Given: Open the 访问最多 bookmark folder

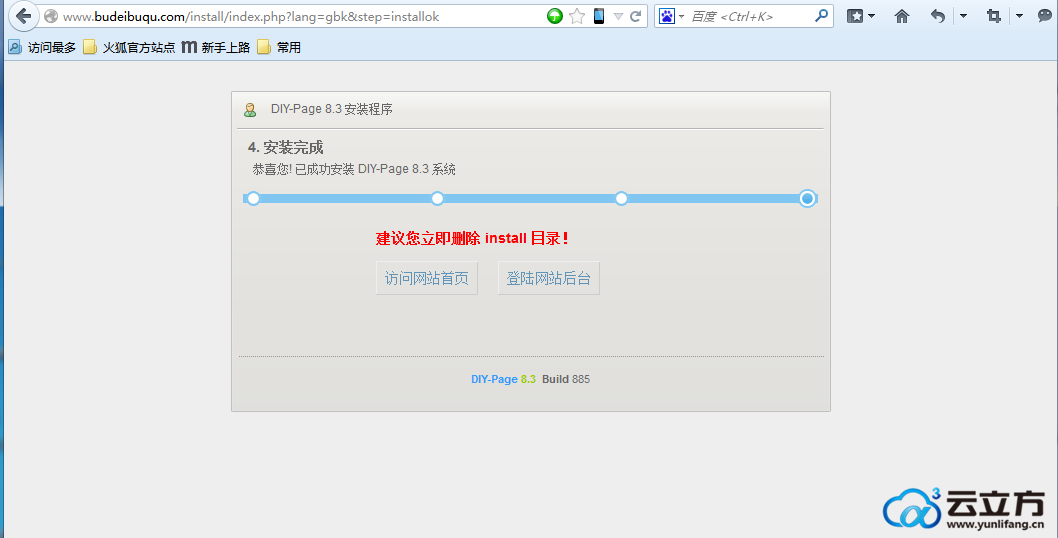Looking at the screenshot, I should pos(42,47).
